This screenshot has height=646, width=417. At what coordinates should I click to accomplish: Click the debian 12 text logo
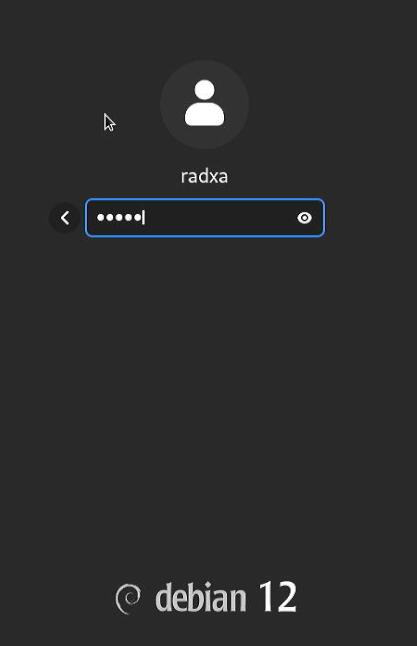tap(206, 598)
